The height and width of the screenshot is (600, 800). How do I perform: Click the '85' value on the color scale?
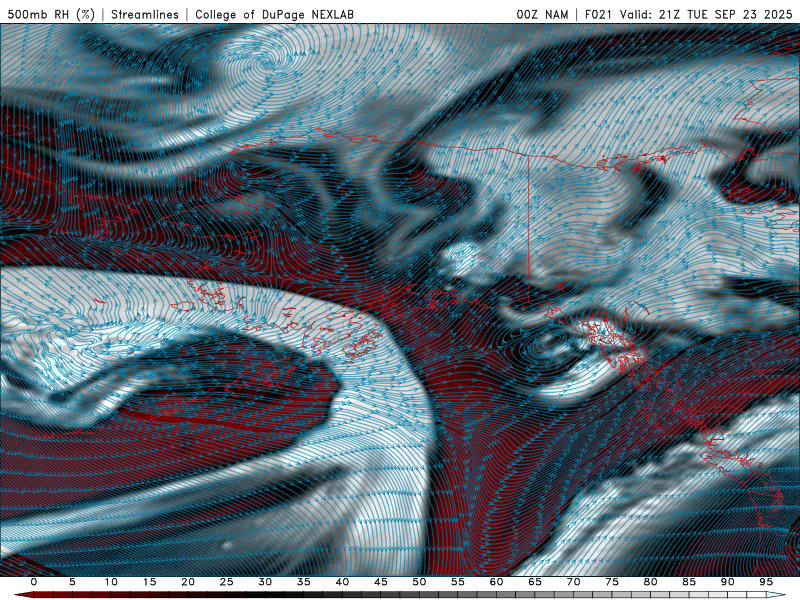tap(689, 582)
